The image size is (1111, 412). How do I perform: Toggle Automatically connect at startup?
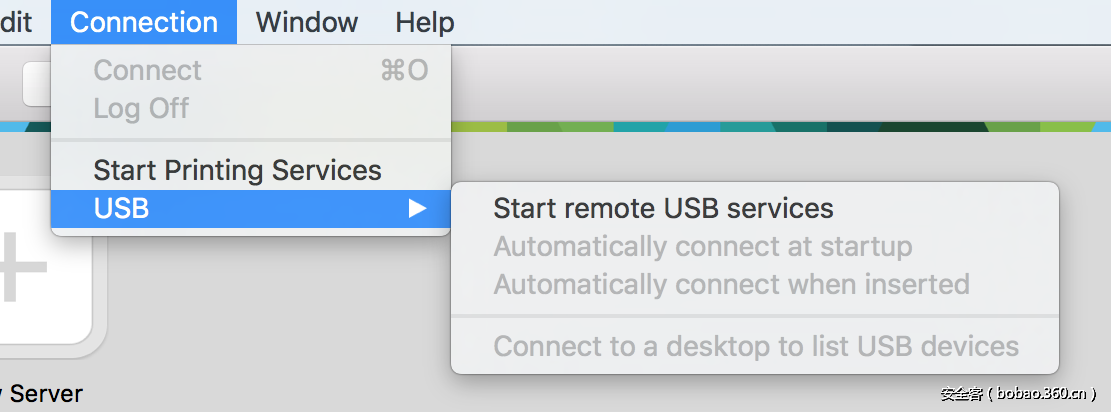point(702,246)
